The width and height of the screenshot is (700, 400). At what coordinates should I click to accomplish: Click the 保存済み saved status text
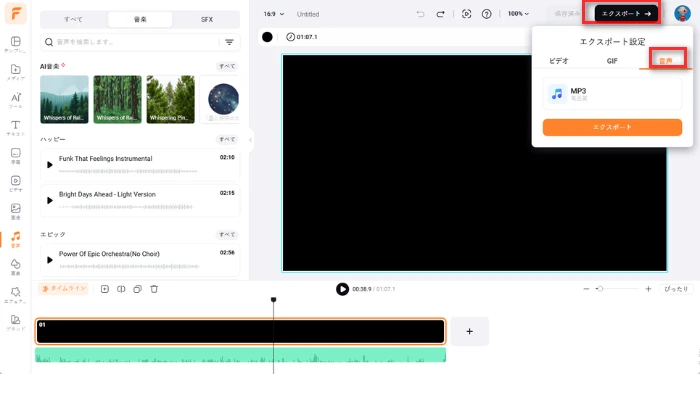(567, 14)
